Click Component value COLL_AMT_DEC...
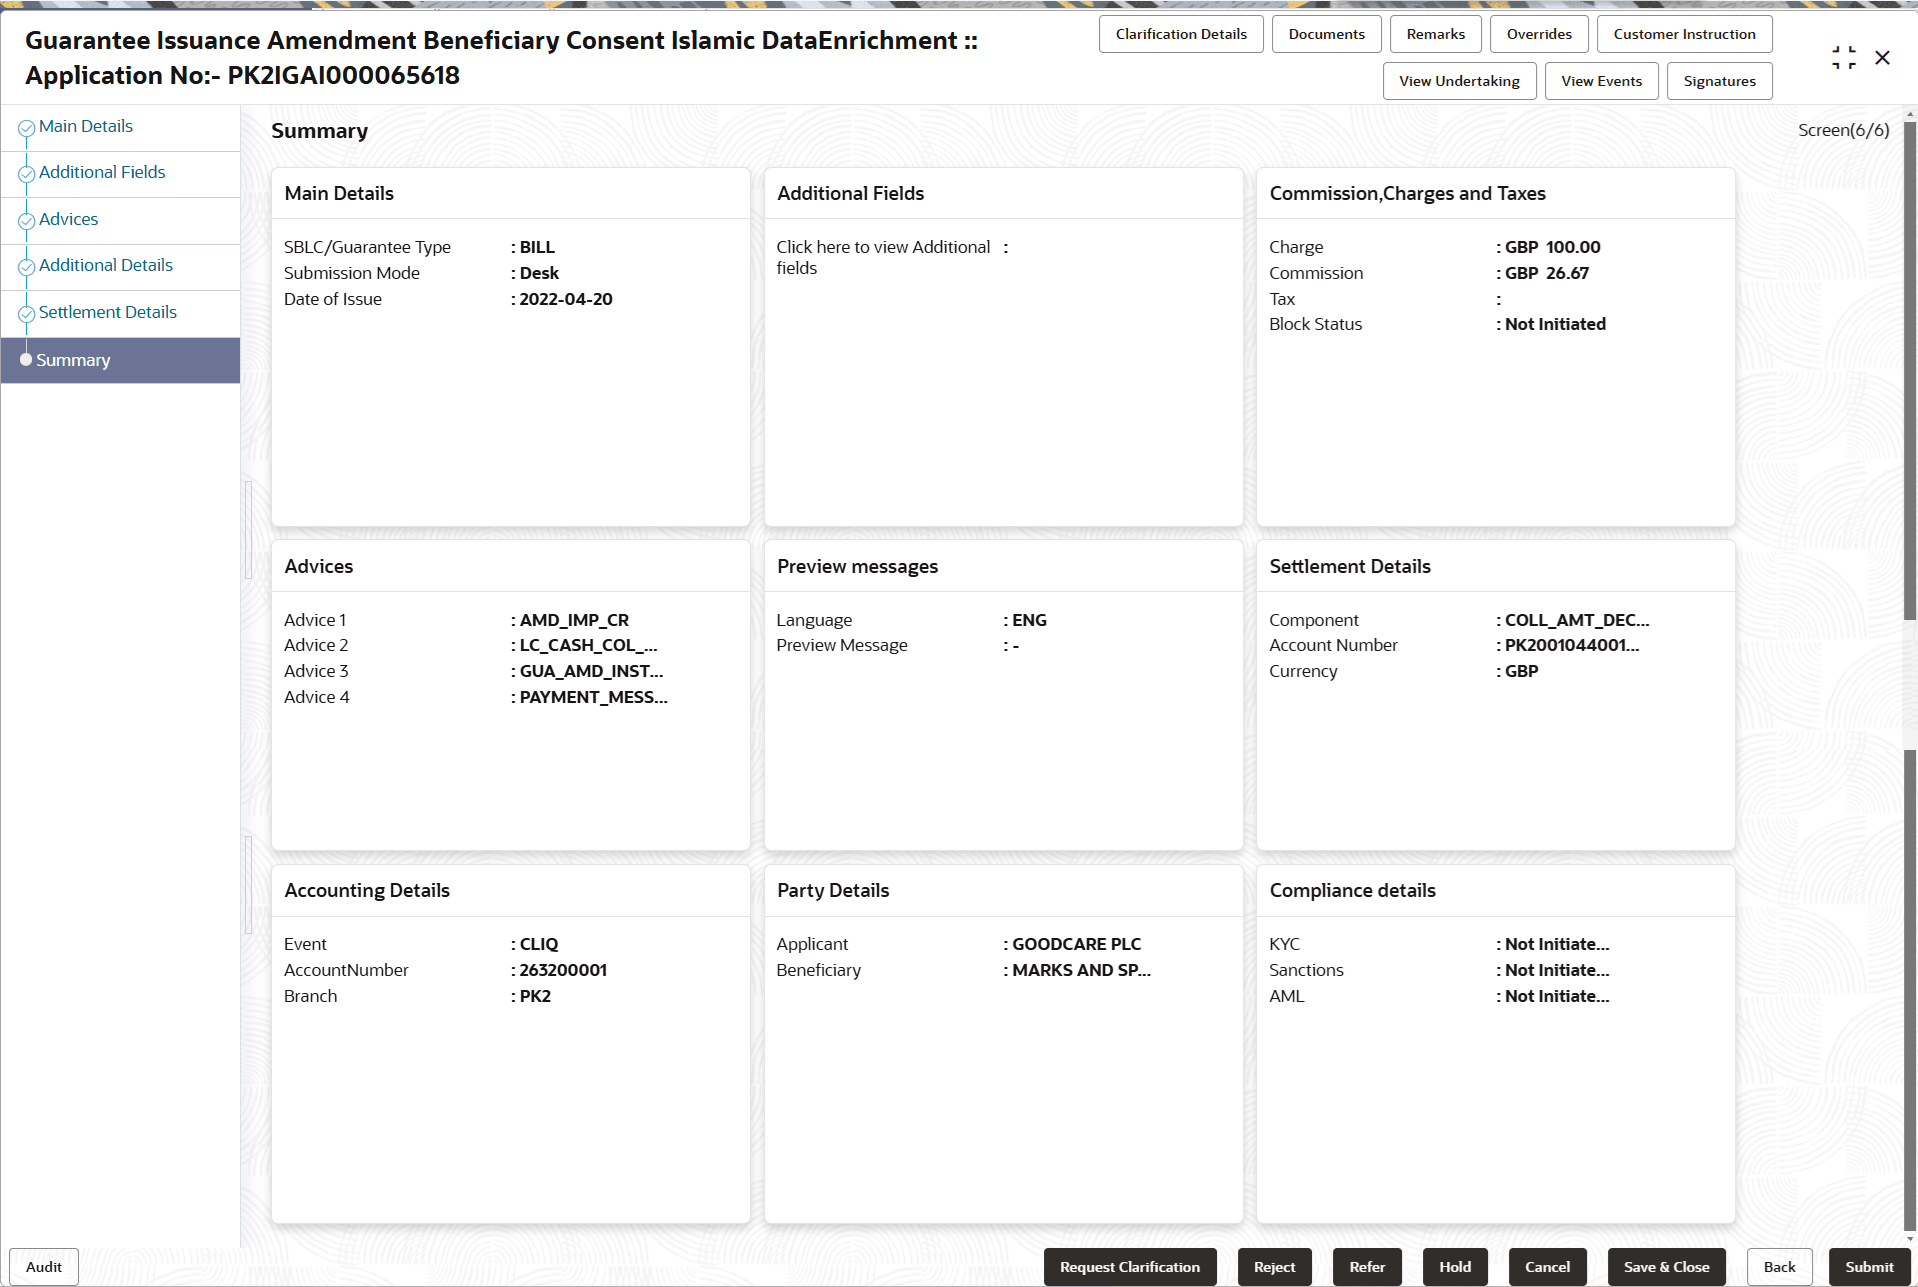This screenshot has width=1918, height=1287. click(x=1577, y=620)
